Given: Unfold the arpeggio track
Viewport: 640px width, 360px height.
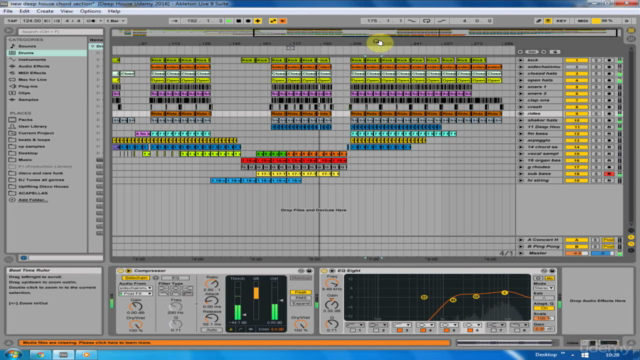Looking at the screenshot, I should click(x=520, y=140).
